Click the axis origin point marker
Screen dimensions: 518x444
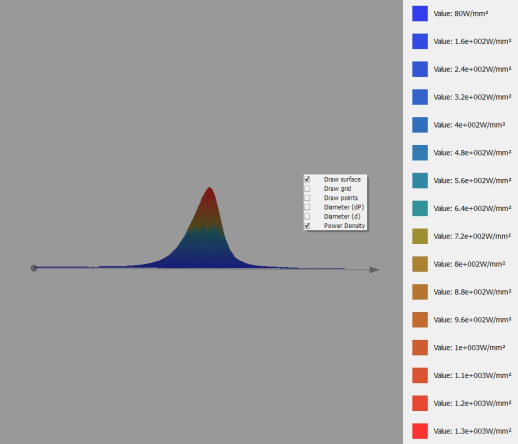point(34,268)
